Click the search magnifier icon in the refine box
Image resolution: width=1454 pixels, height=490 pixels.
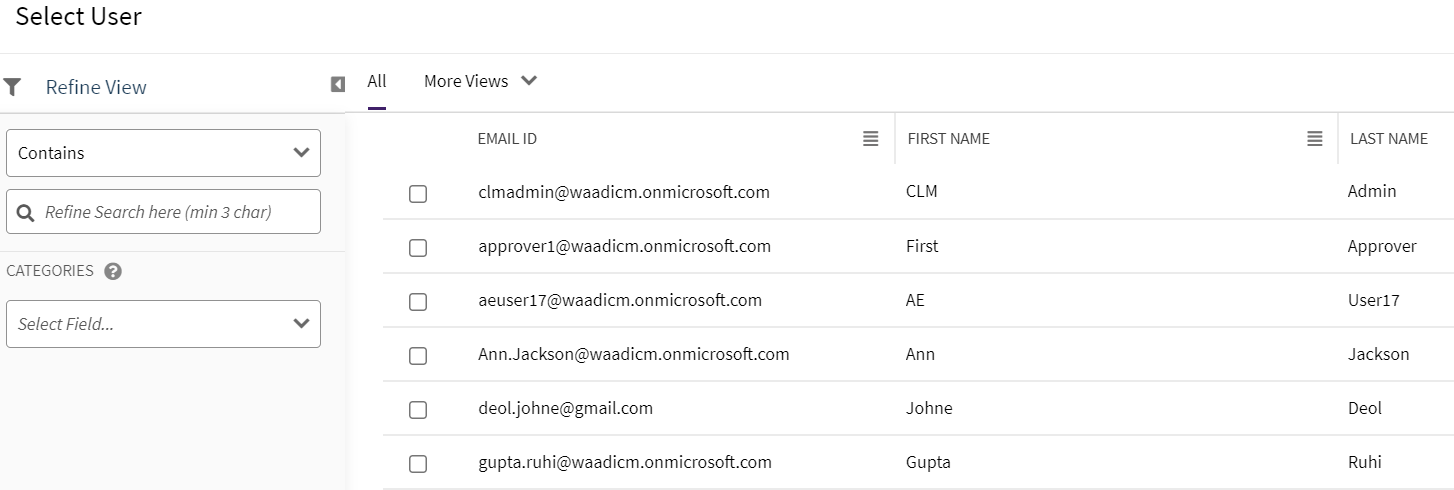pyautogui.click(x=27, y=213)
